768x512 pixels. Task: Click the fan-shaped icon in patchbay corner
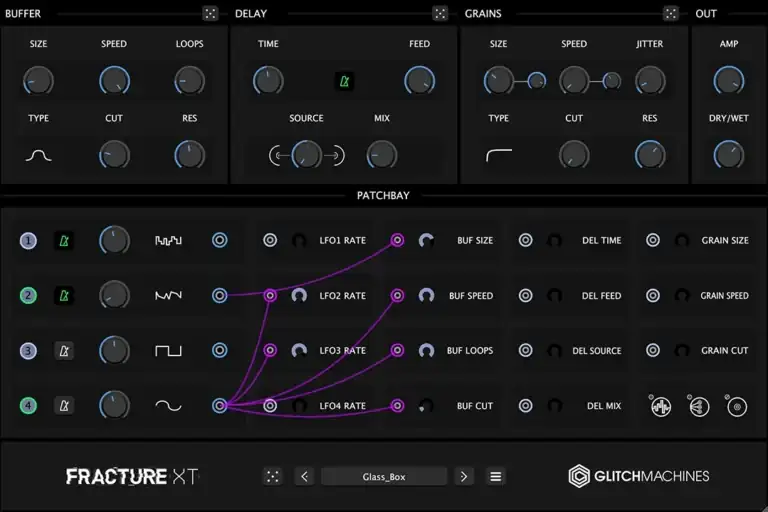[x=699, y=407]
